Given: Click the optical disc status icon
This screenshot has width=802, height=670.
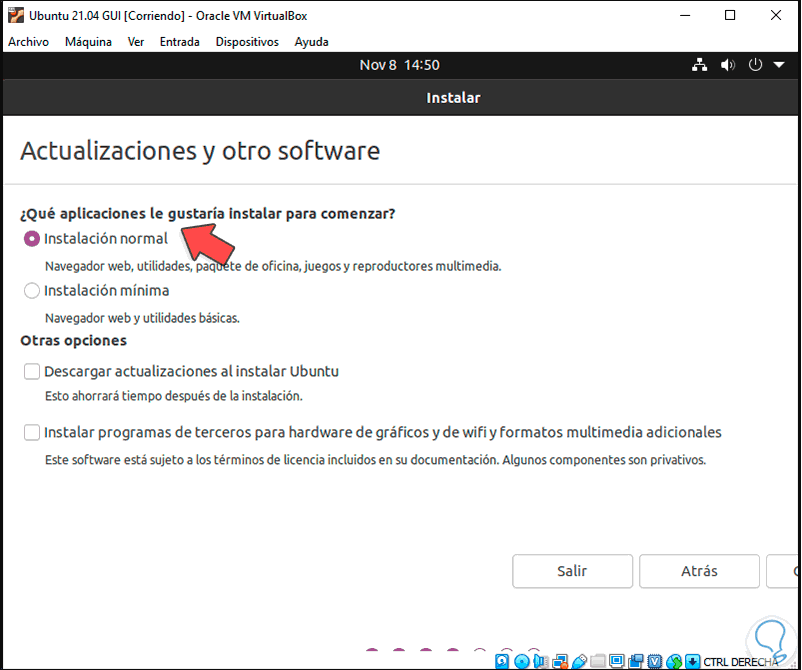Looking at the screenshot, I should pos(522,661).
